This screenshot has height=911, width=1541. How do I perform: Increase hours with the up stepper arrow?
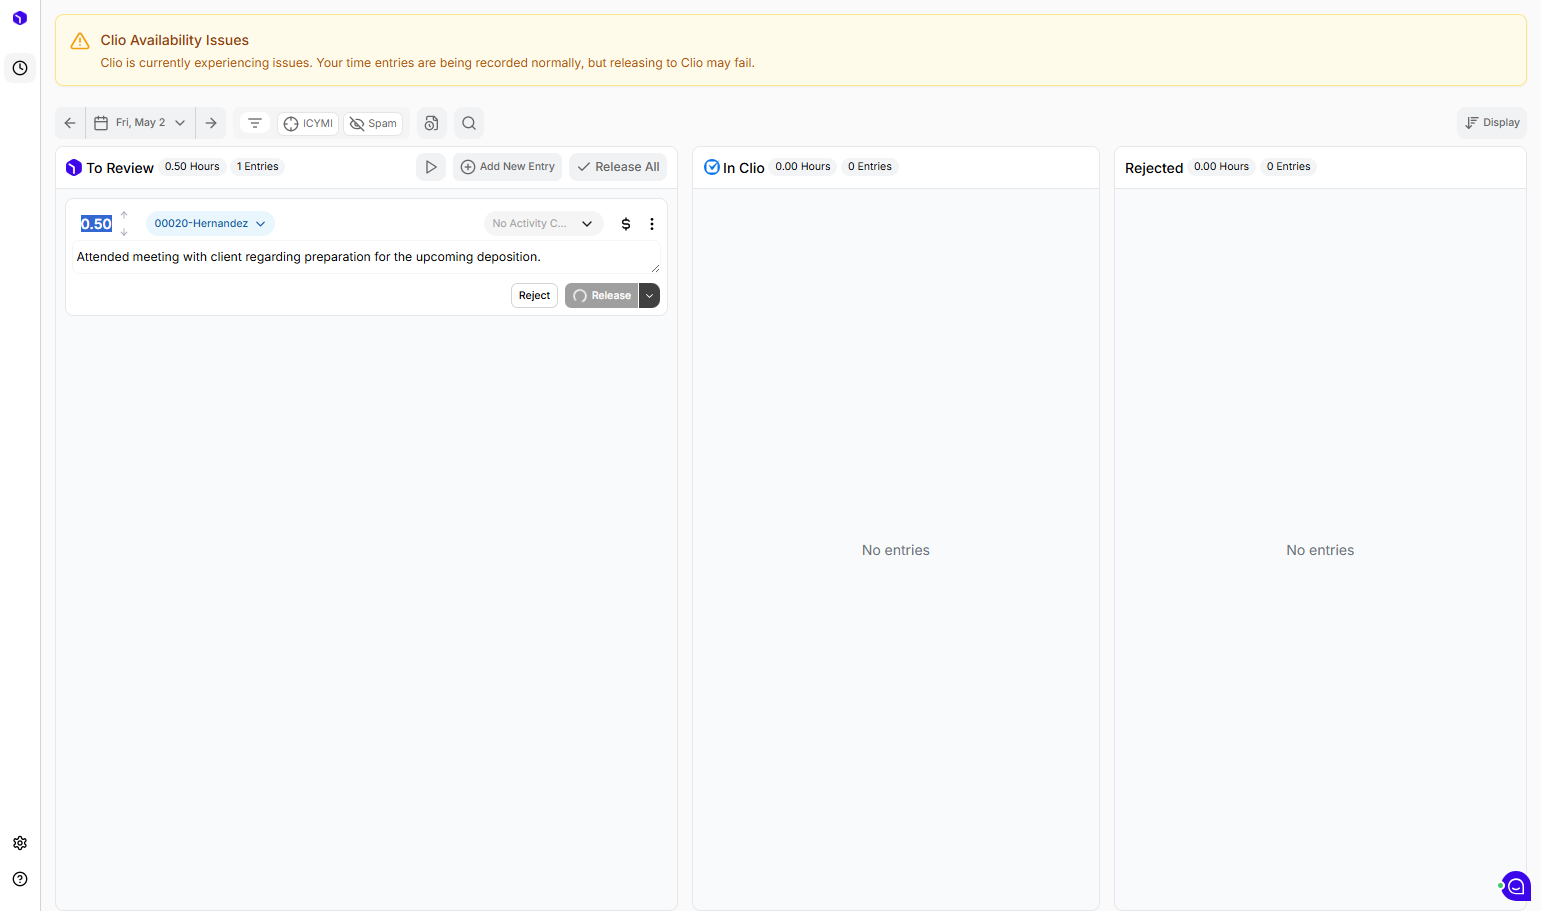pyautogui.click(x=124, y=215)
